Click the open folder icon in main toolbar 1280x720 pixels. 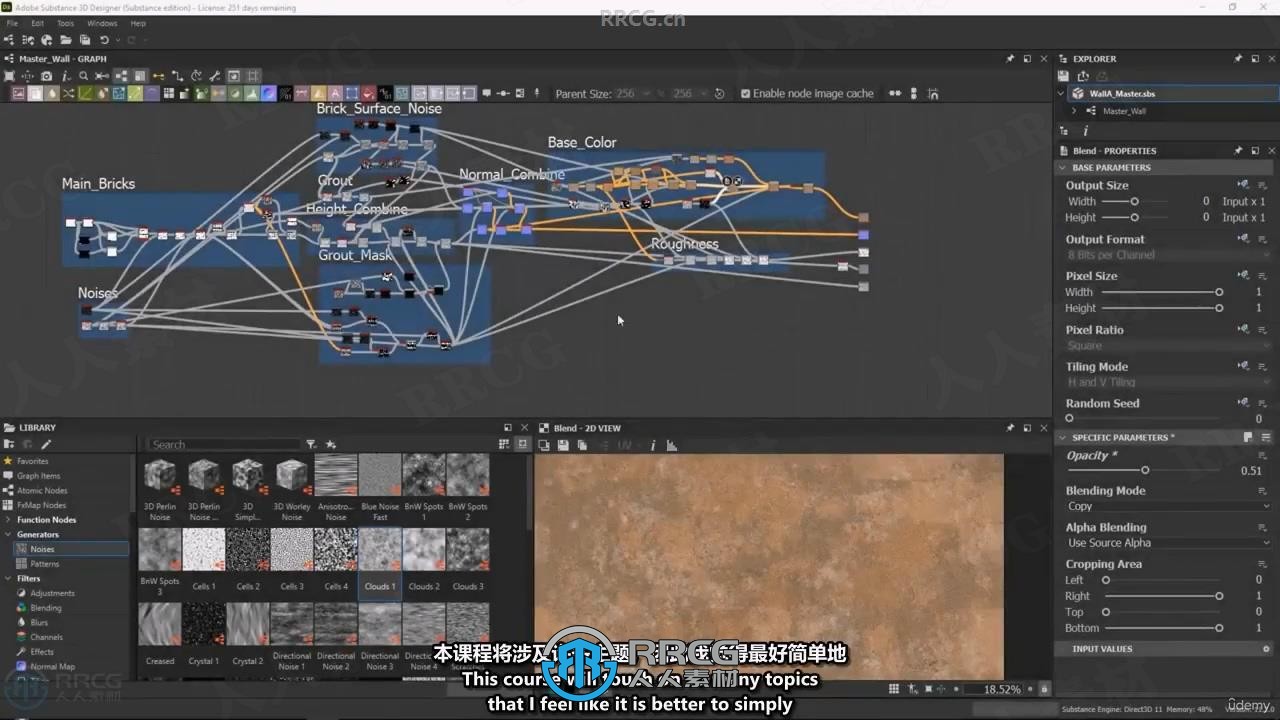[66, 40]
